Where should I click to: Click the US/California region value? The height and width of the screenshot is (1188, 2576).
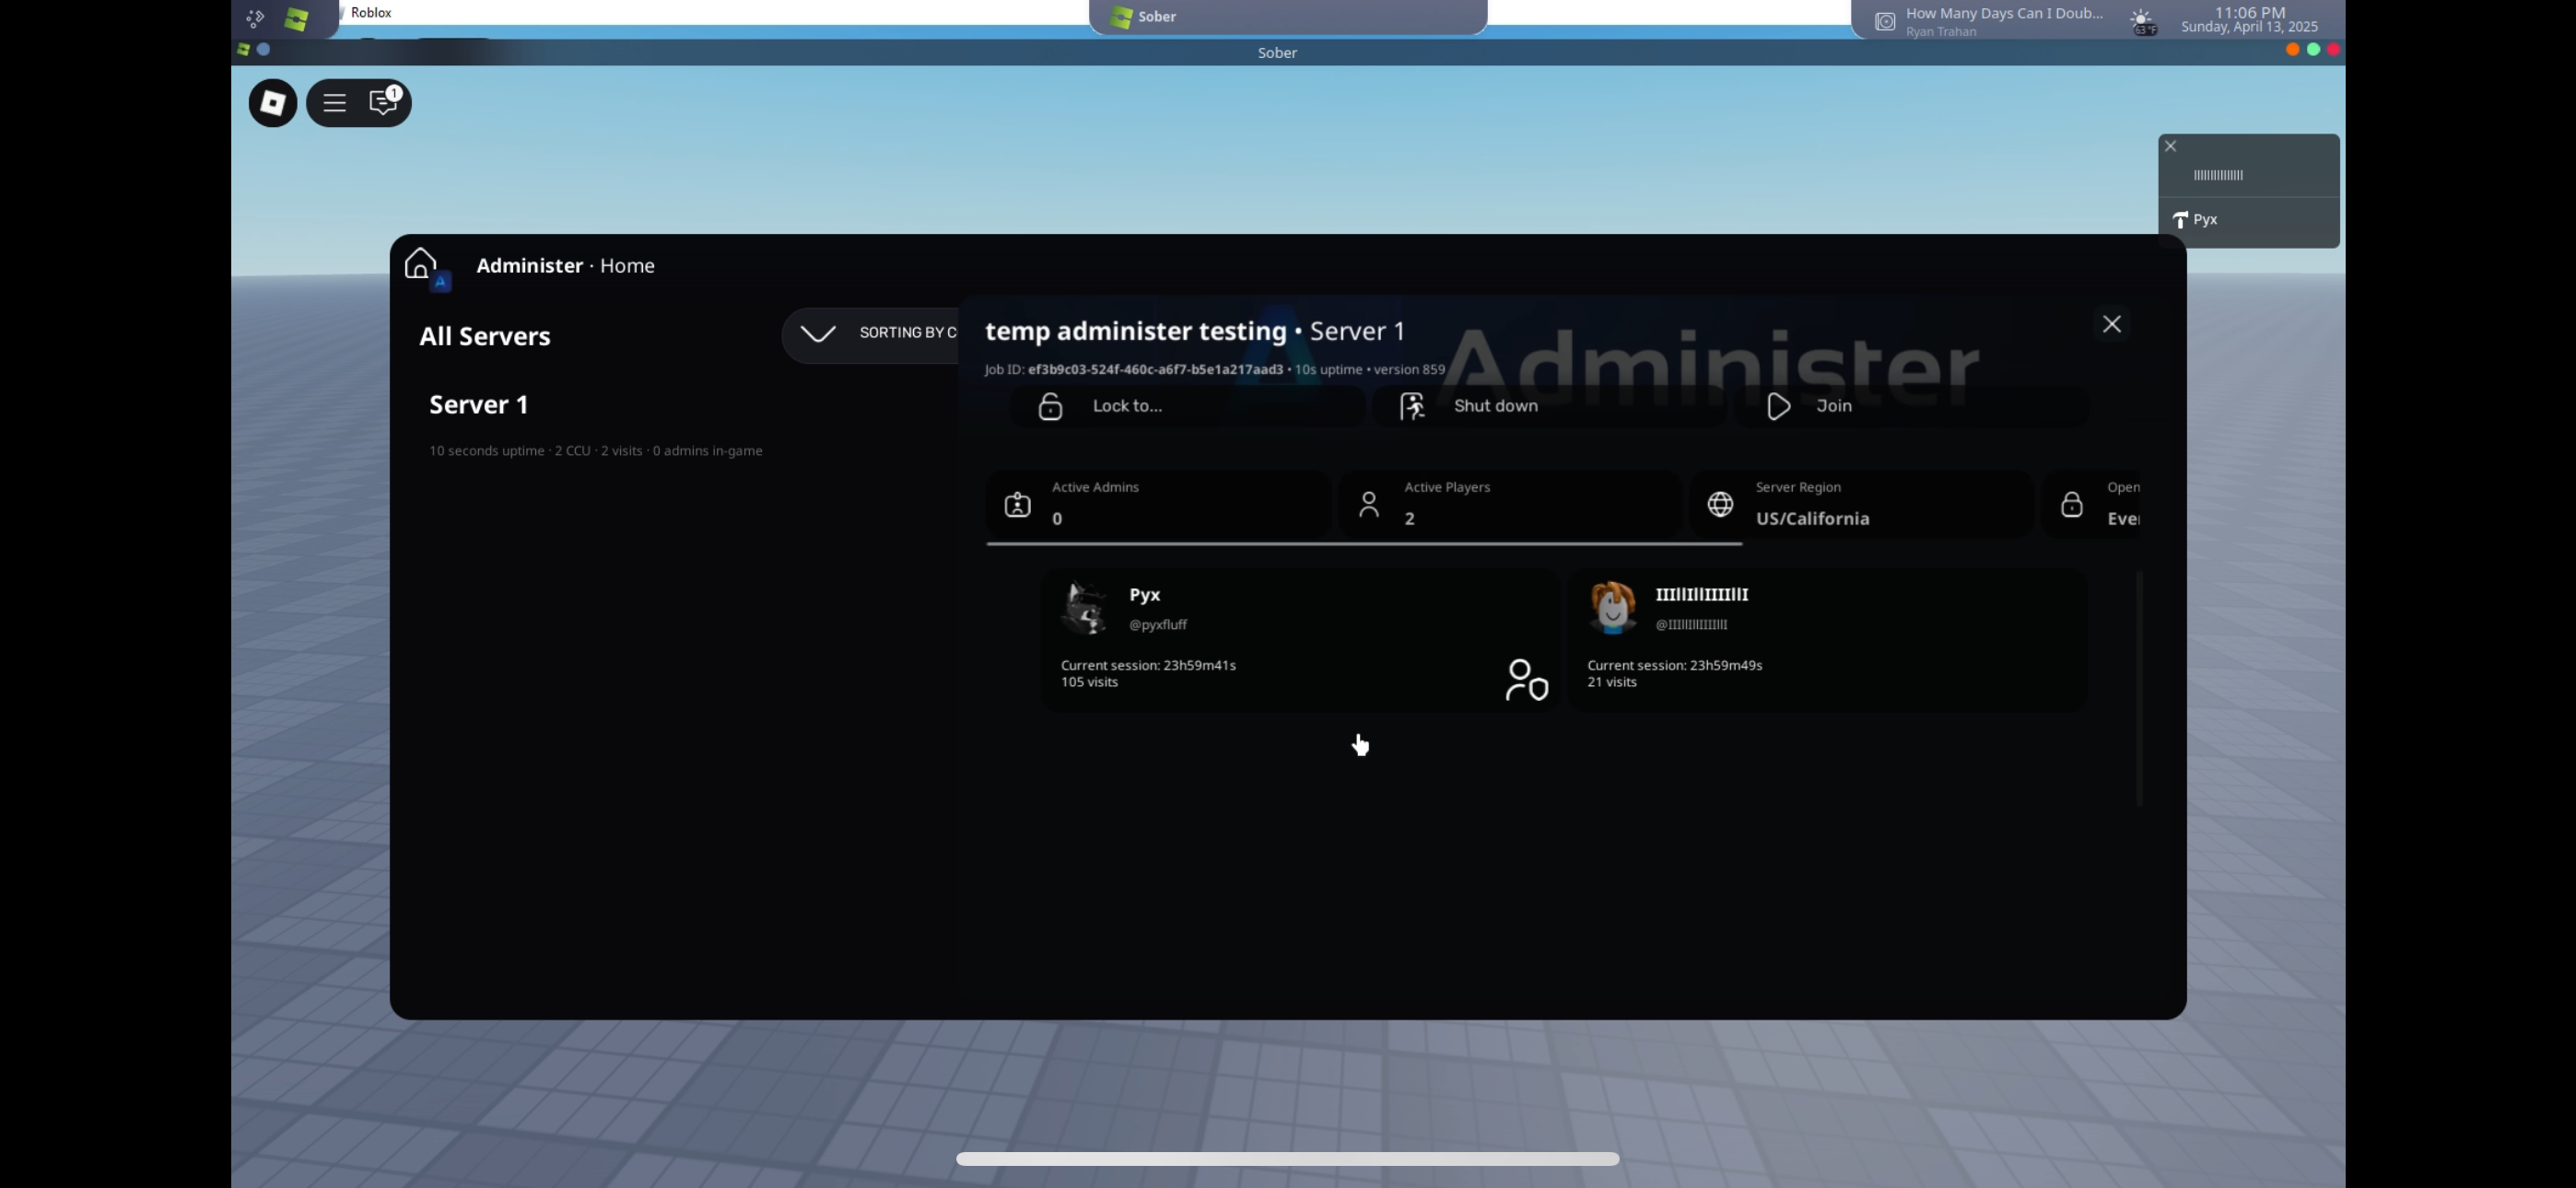coord(1812,519)
